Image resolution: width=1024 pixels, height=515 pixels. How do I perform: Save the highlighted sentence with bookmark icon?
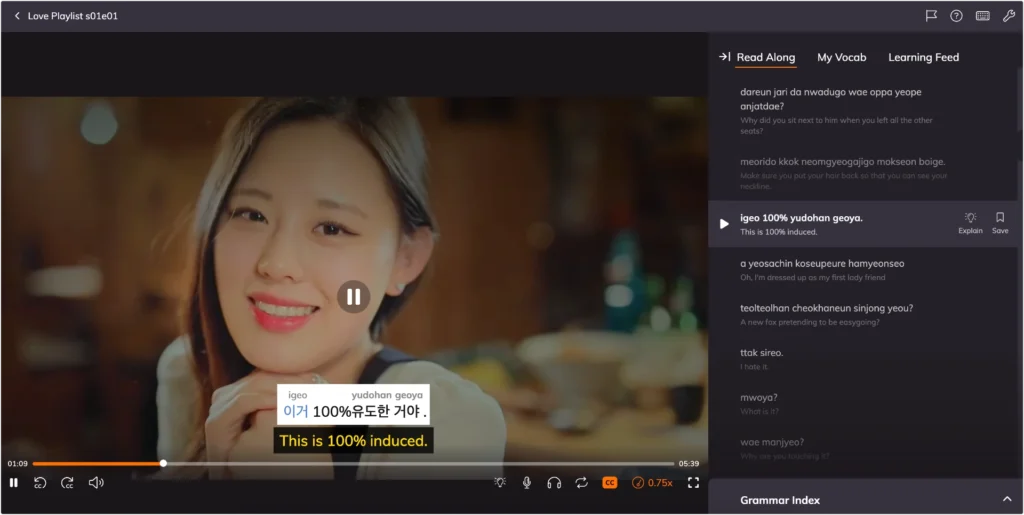pos(1000,223)
